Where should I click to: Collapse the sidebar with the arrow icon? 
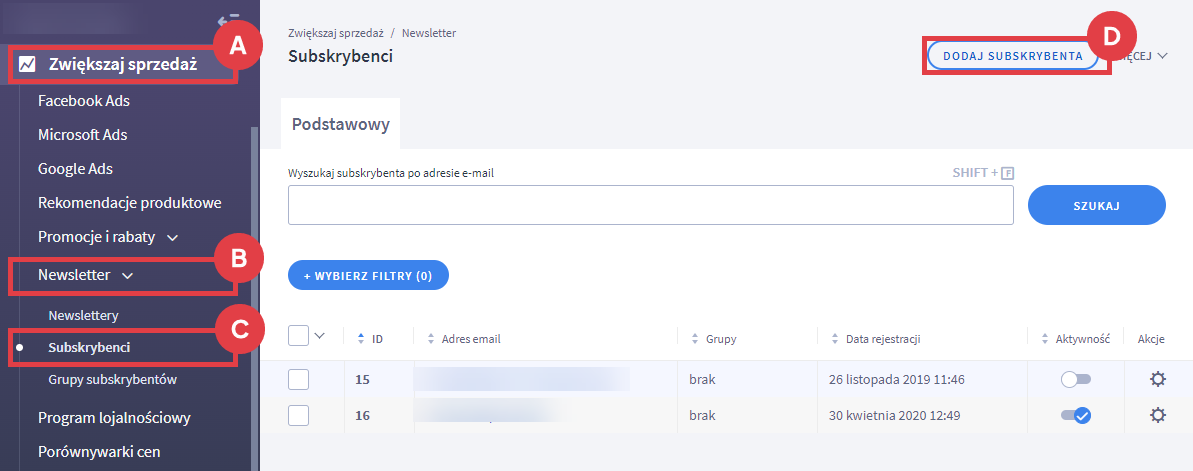(x=228, y=19)
